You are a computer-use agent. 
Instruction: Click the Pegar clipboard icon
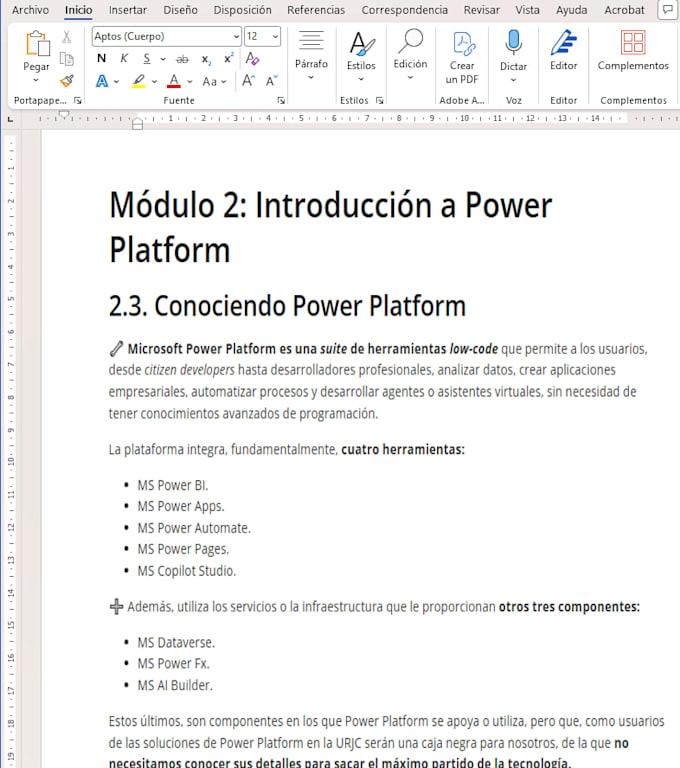coord(37,43)
